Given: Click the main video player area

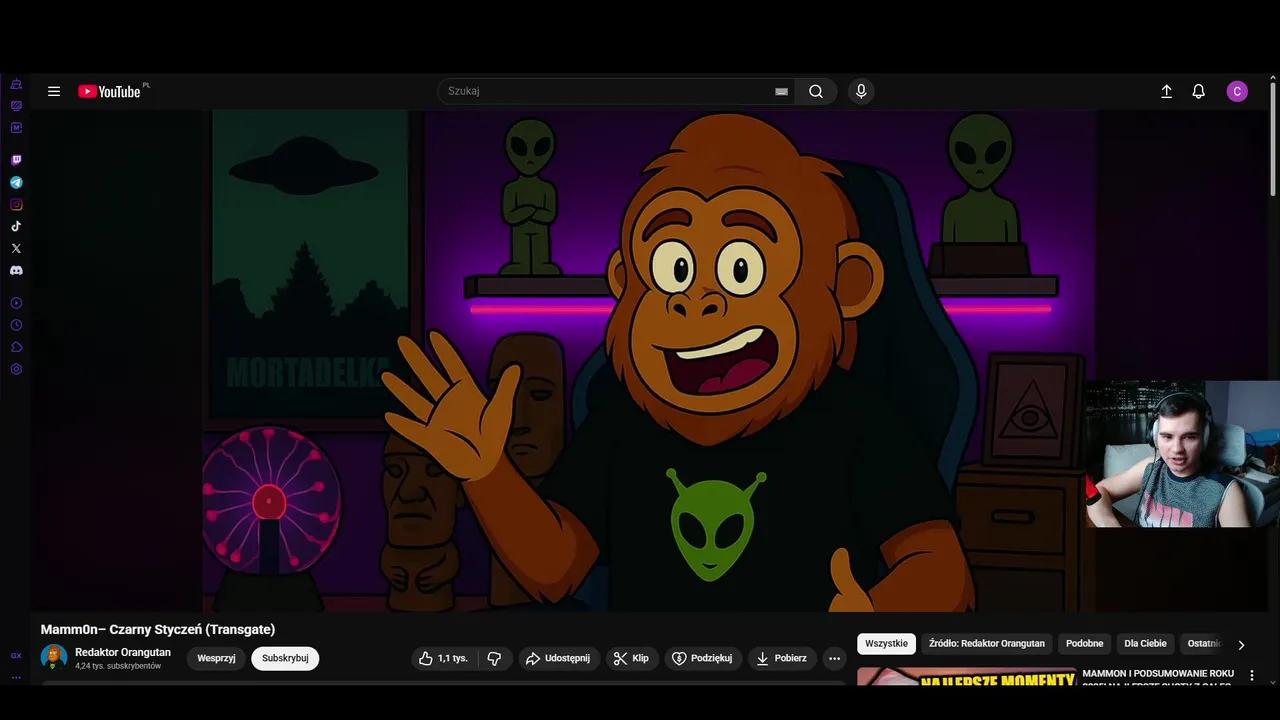Looking at the screenshot, I should pos(650,360).
